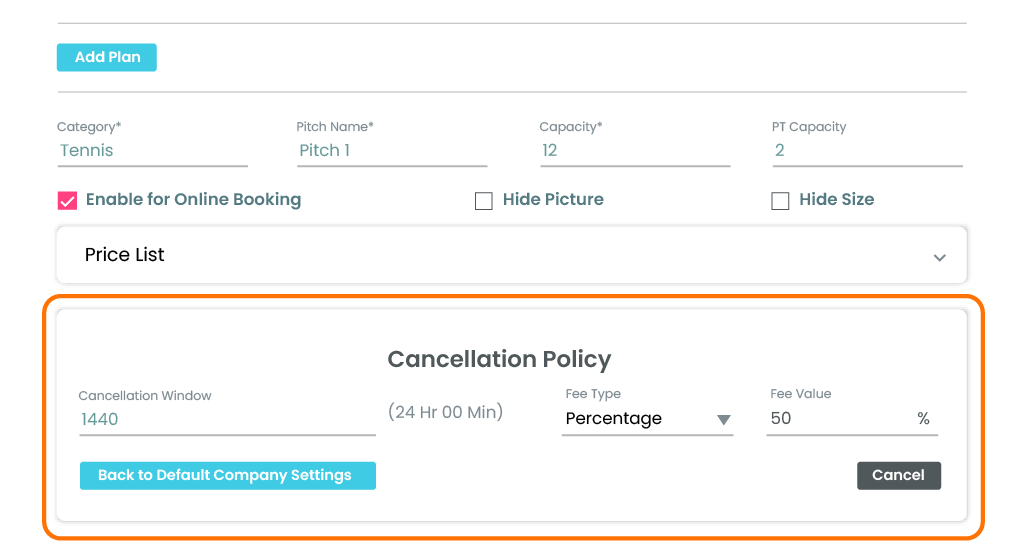The width and height of the screenshot is (1028, 558).
Task: Click the Add Plan button
Action: click(106, 57)
